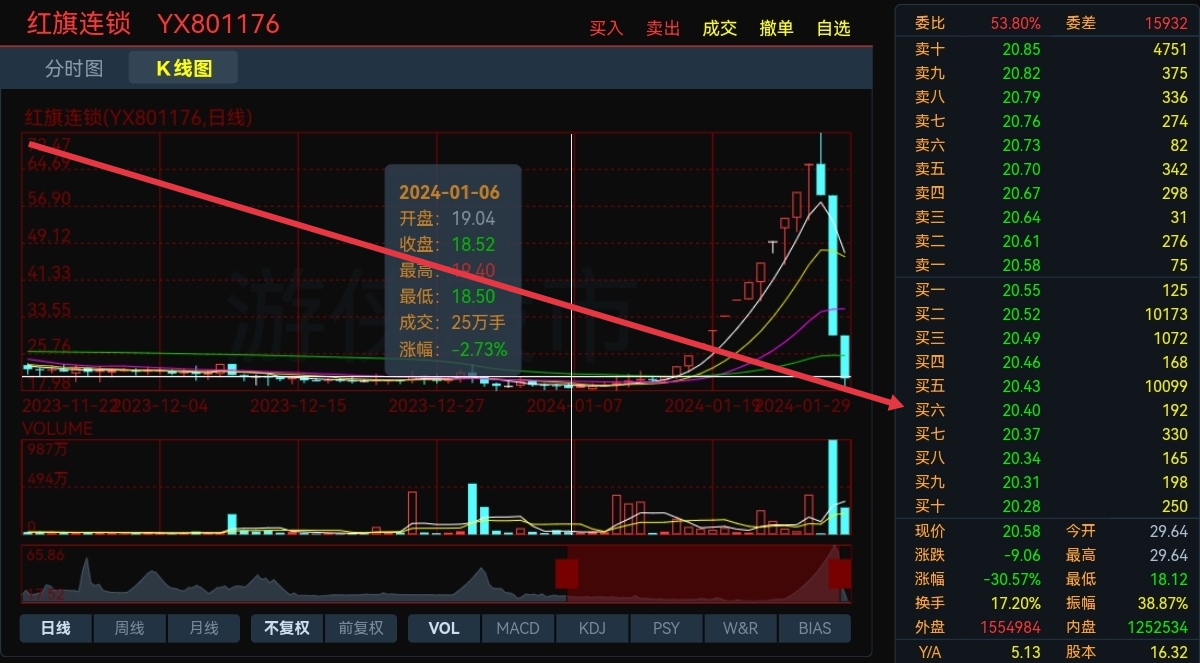Click the tooltip date 2024-01-06
1200x663 pixels.
coord(449,192)
